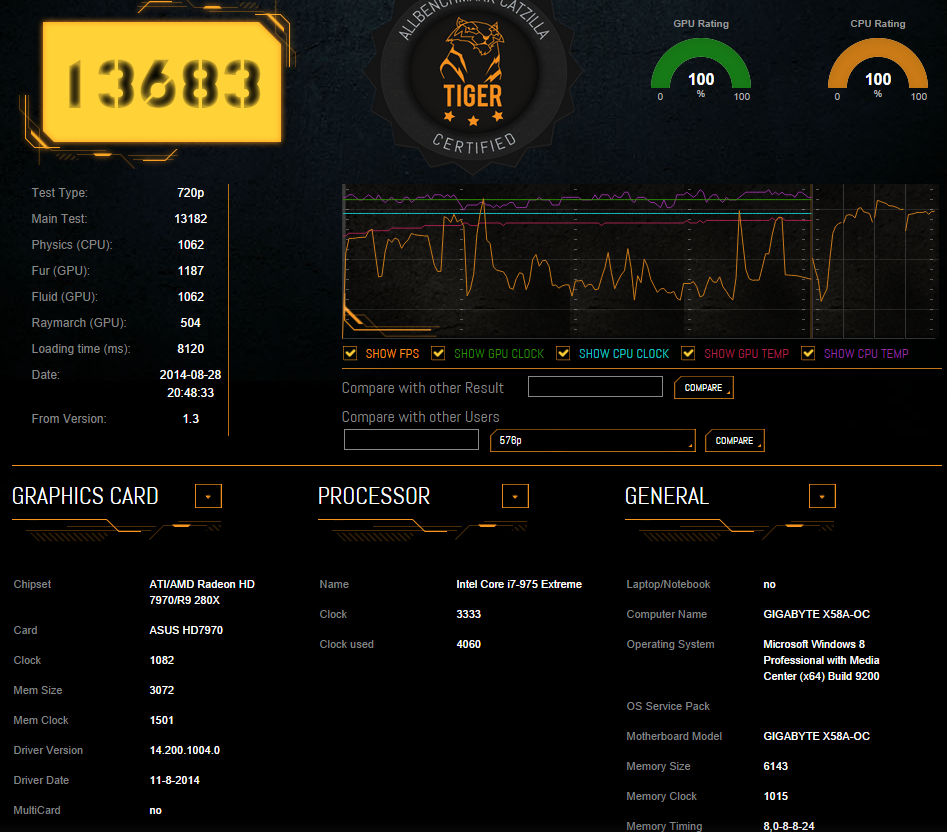Select Clock used value 4060
Viewport: 947px width, 832px height.
point(469,644)
